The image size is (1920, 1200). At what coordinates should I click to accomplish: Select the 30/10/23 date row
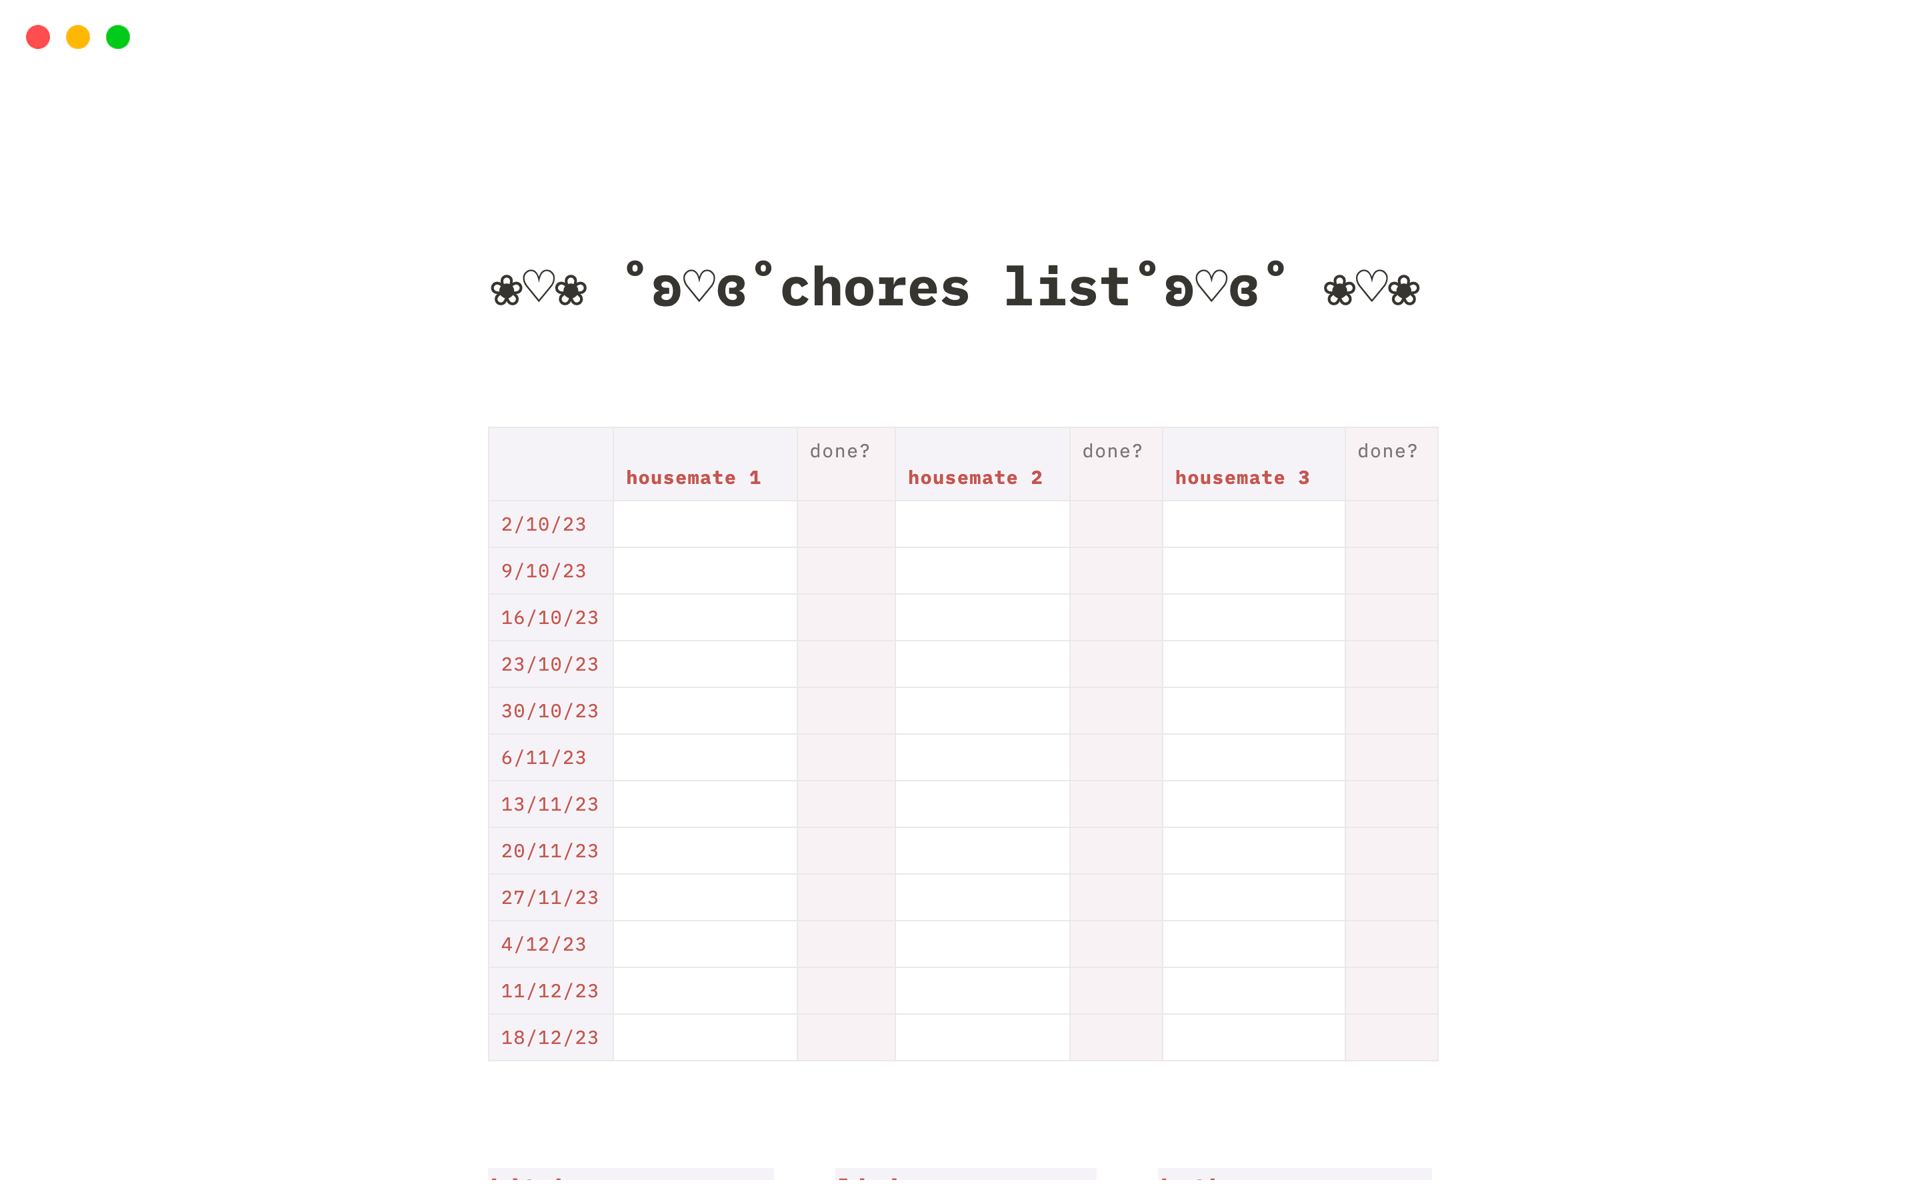point(547,709)
